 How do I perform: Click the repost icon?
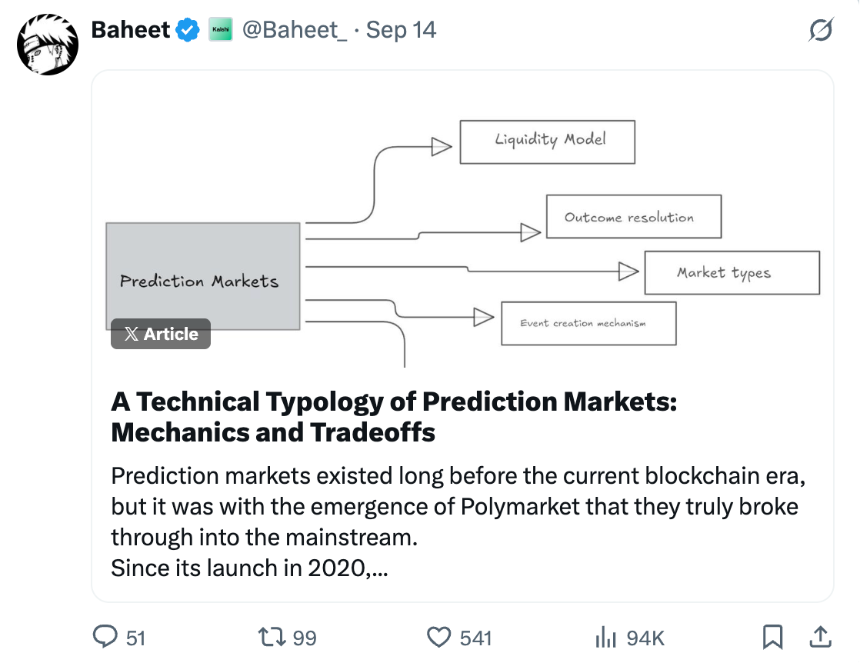[x=270, y=637]
